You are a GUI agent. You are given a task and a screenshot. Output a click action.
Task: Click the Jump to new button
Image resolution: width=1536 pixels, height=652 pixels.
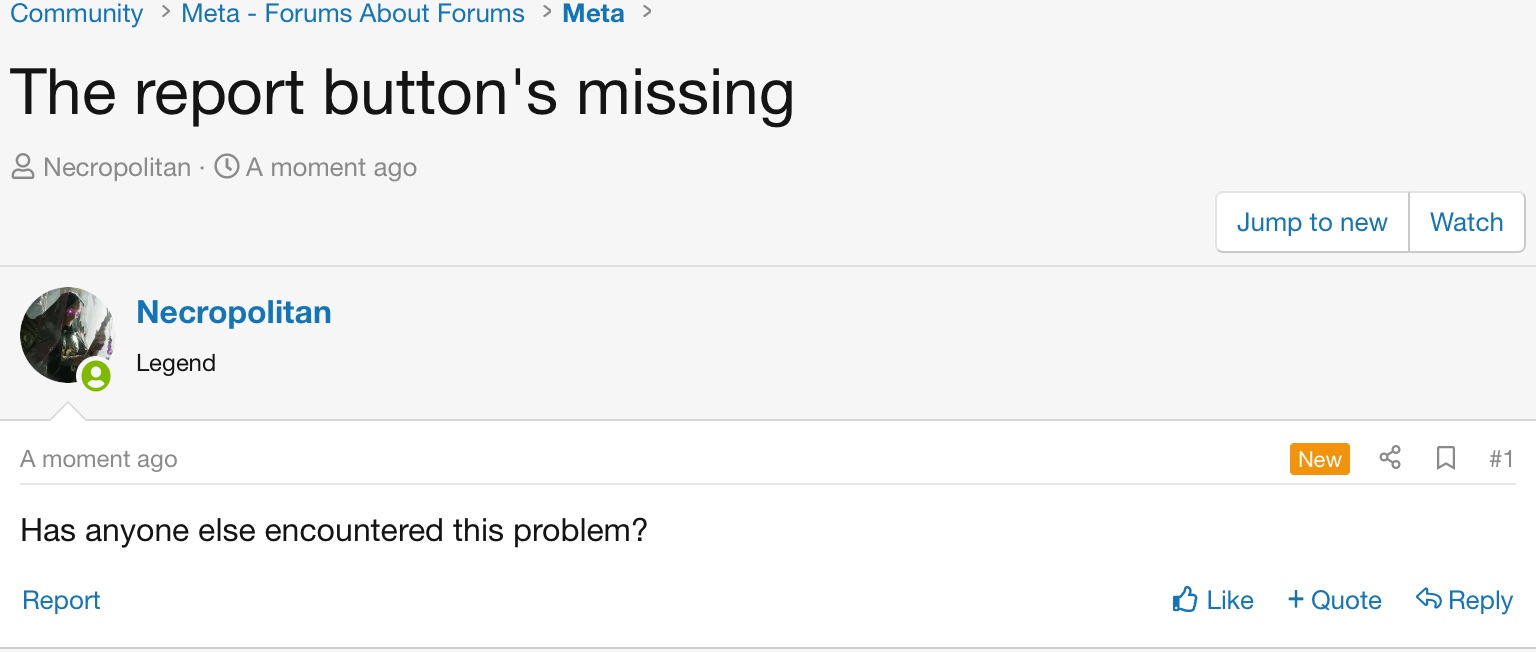[x=1311, y=222]
